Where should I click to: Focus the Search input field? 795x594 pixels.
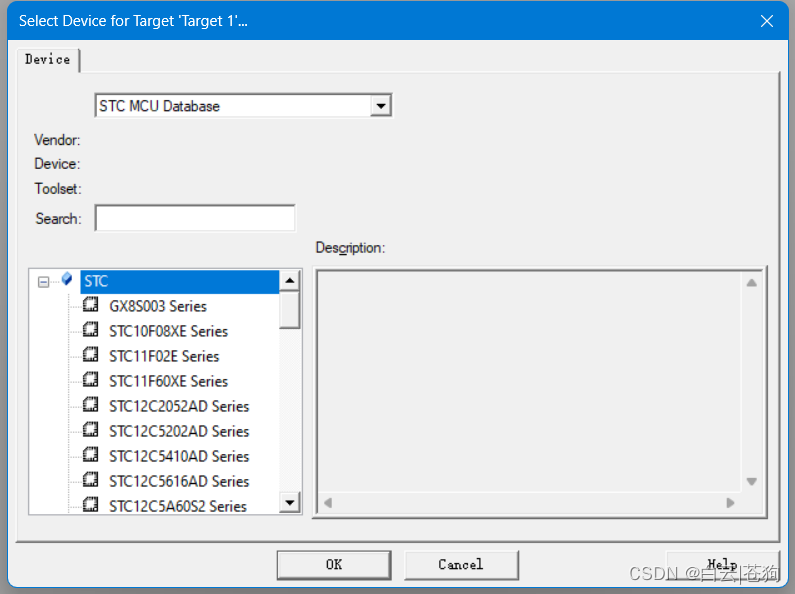pos(195,218)
